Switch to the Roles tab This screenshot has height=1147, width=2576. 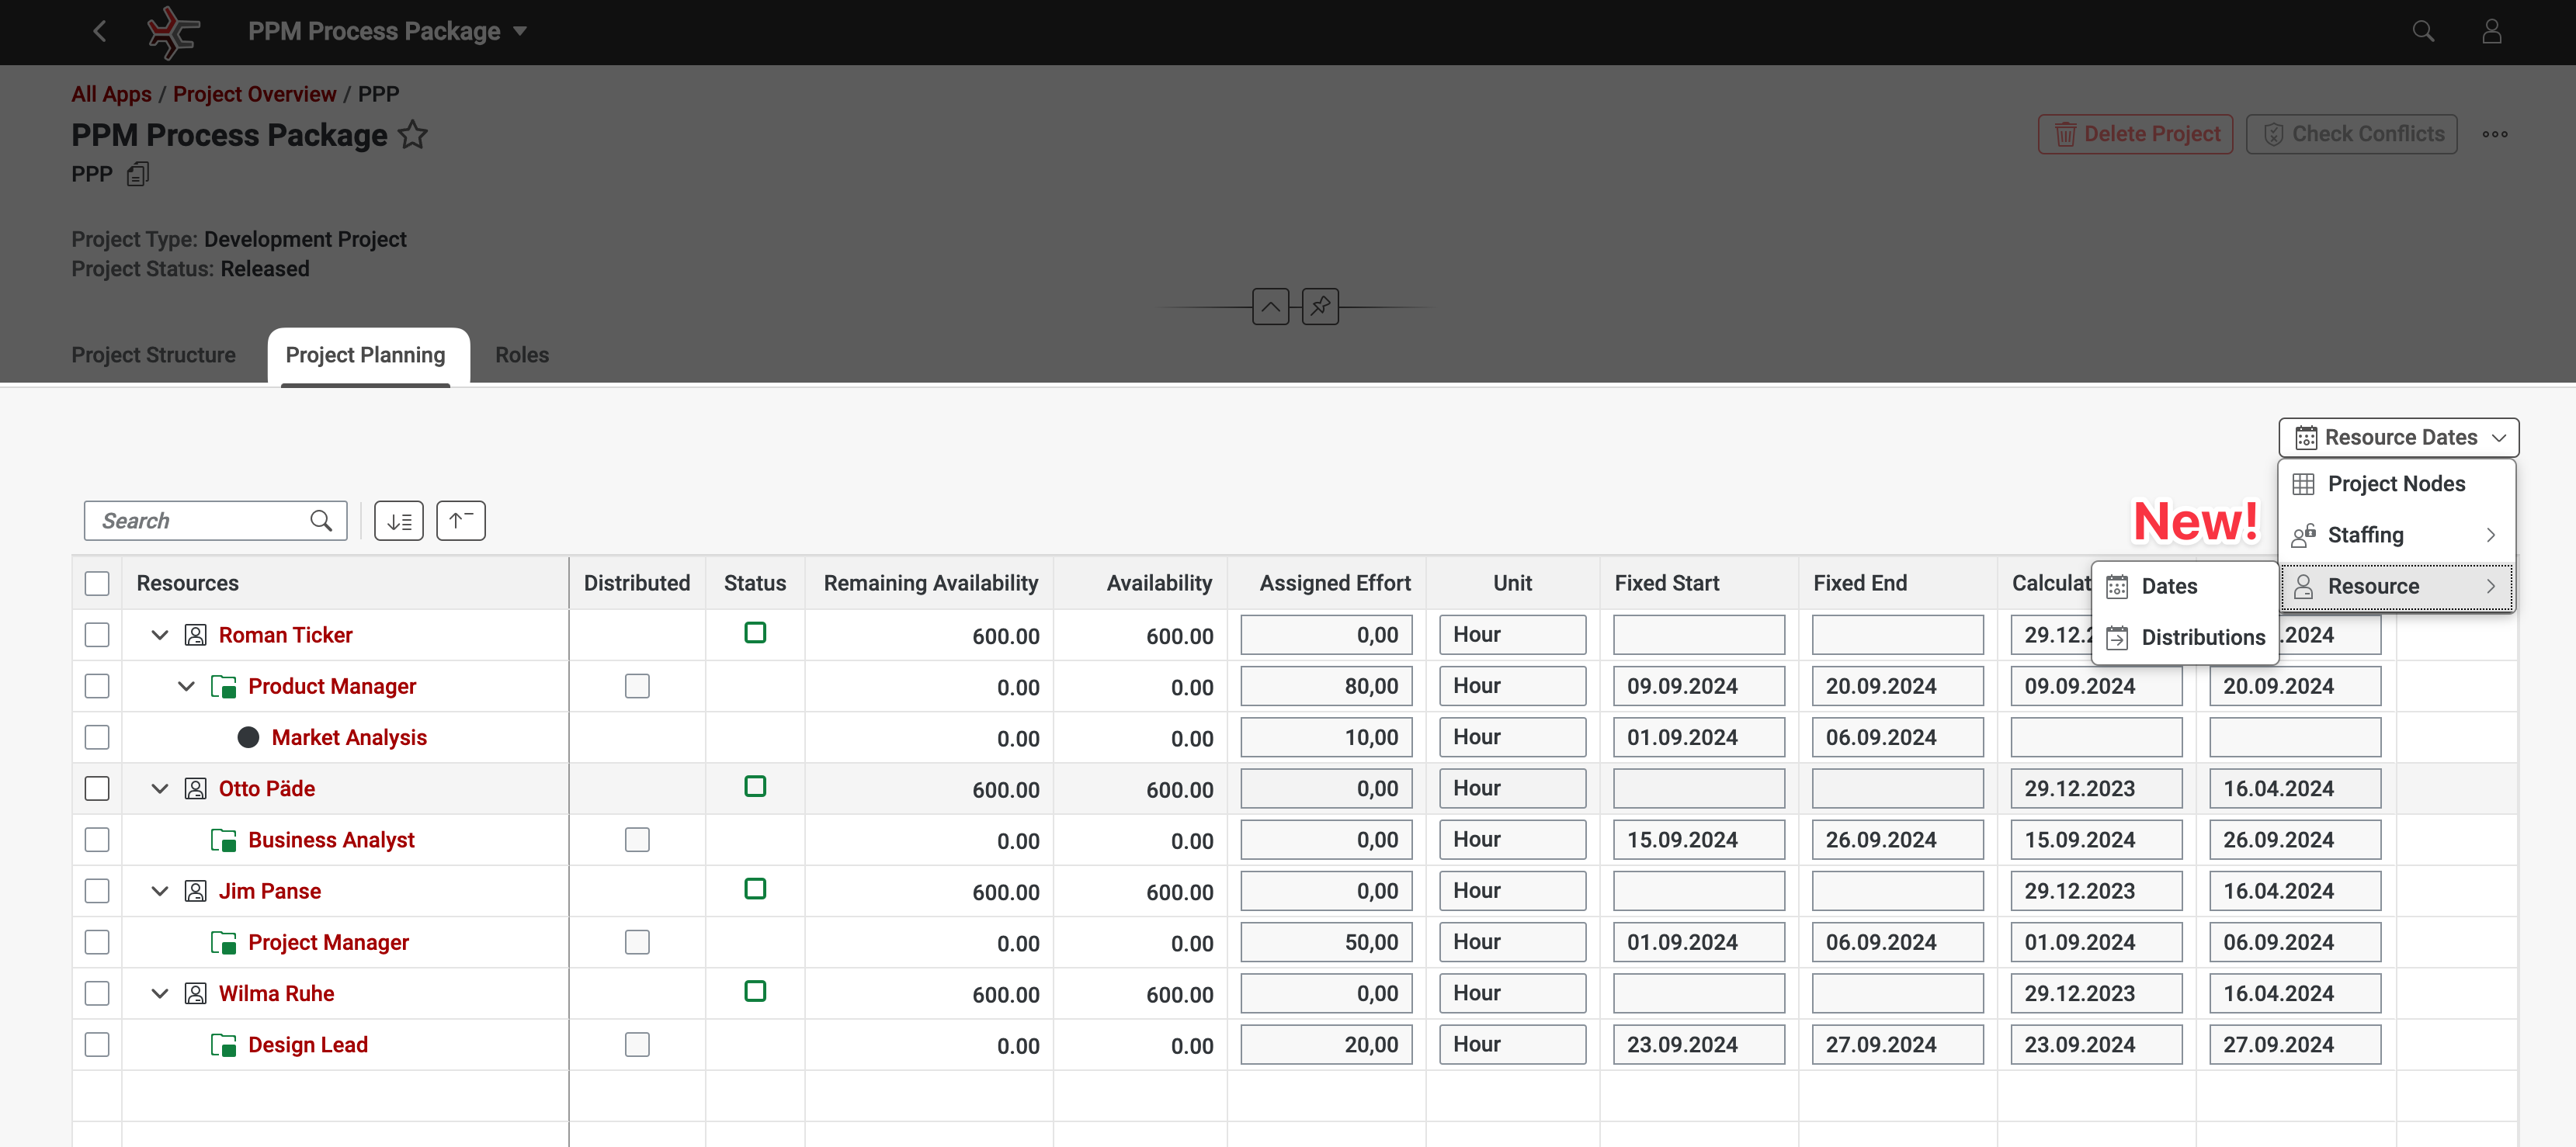[x=521, y=355]
